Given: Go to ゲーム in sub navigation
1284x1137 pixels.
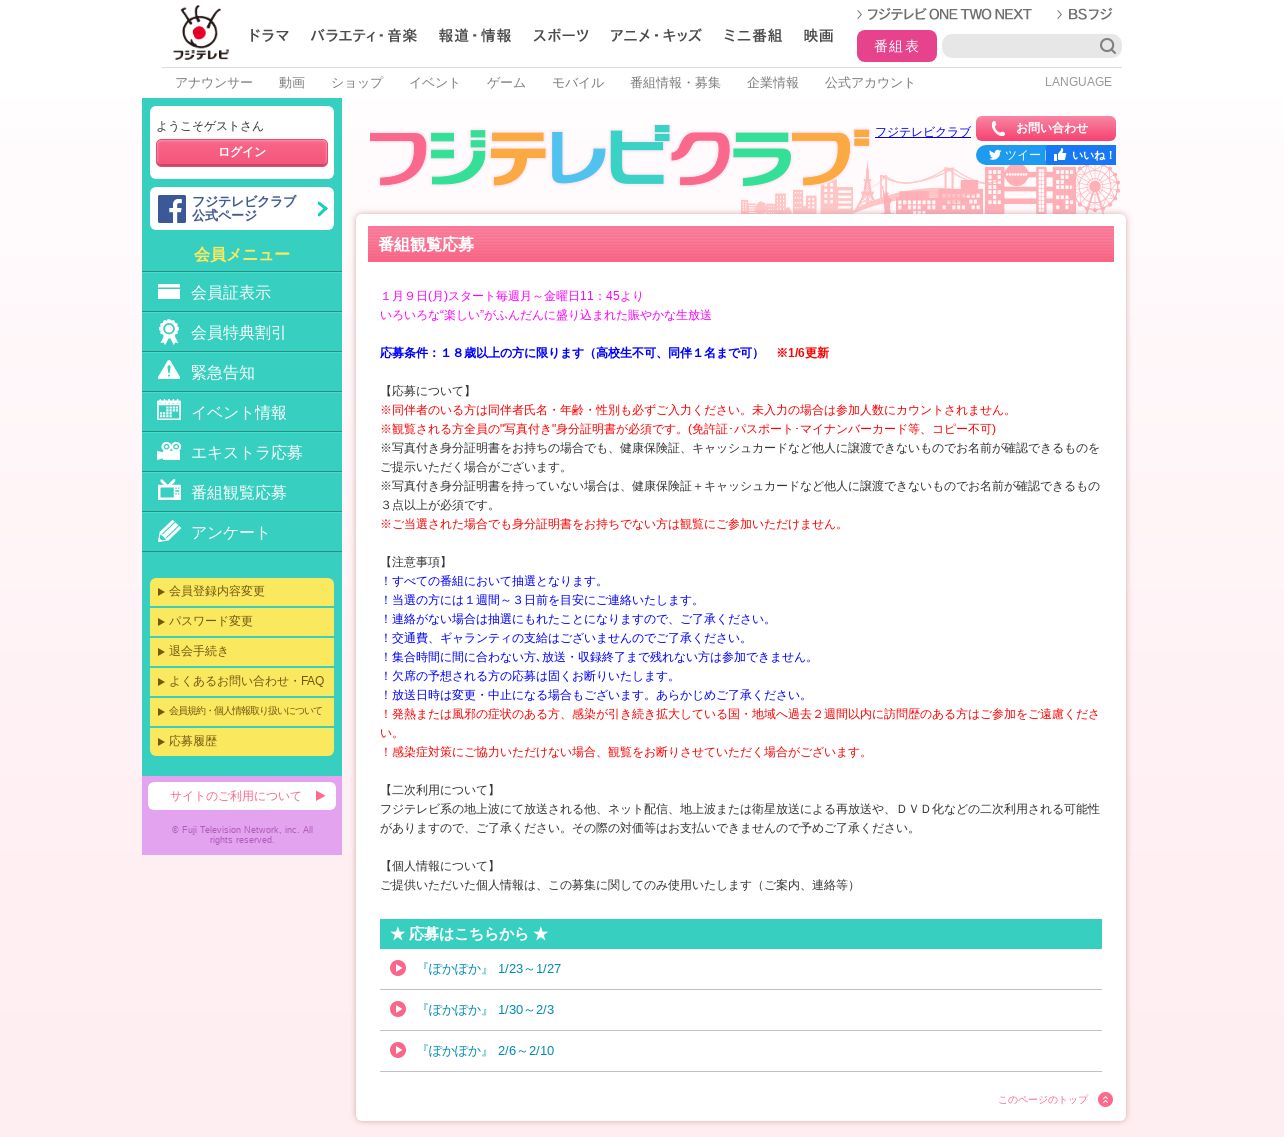Looking at the screenshot, I should pyautogui.click(x=507, y=83).
